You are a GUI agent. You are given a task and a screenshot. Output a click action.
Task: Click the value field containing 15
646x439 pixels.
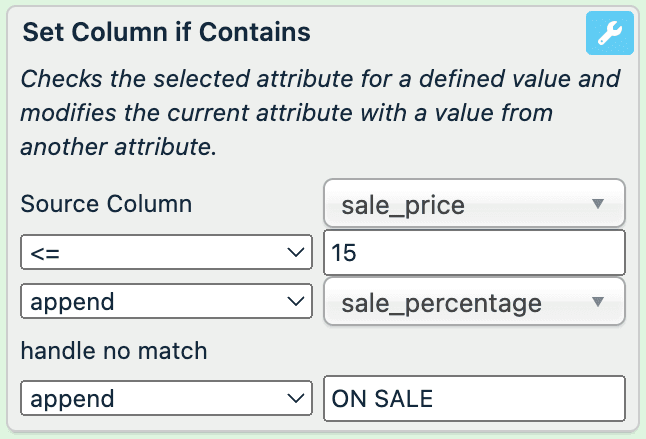click(x=475, y=253)
